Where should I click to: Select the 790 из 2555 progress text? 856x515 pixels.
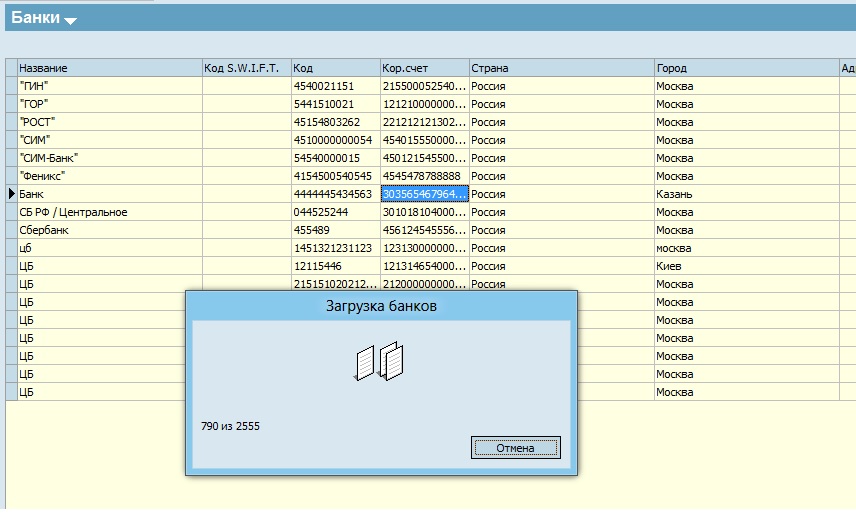coord(230,426)
